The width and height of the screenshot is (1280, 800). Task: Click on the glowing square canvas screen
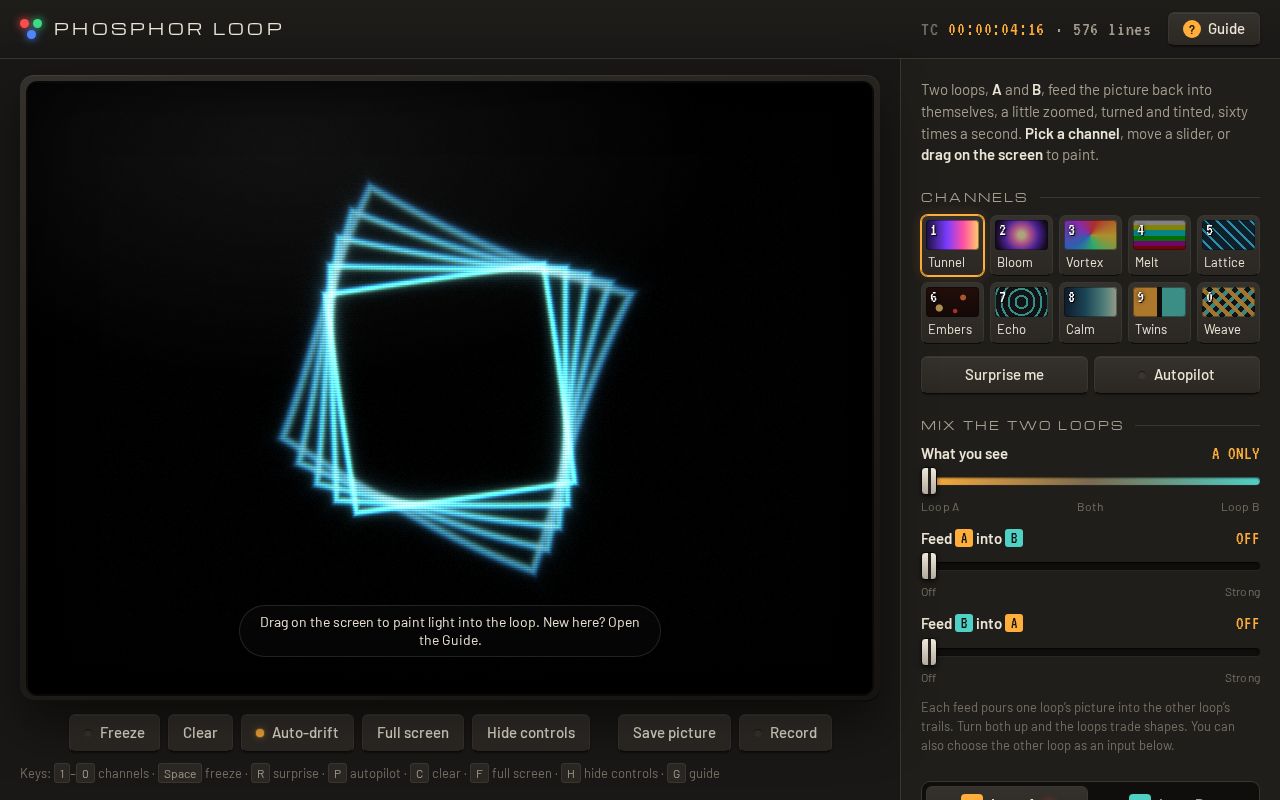tap(450, 388)
